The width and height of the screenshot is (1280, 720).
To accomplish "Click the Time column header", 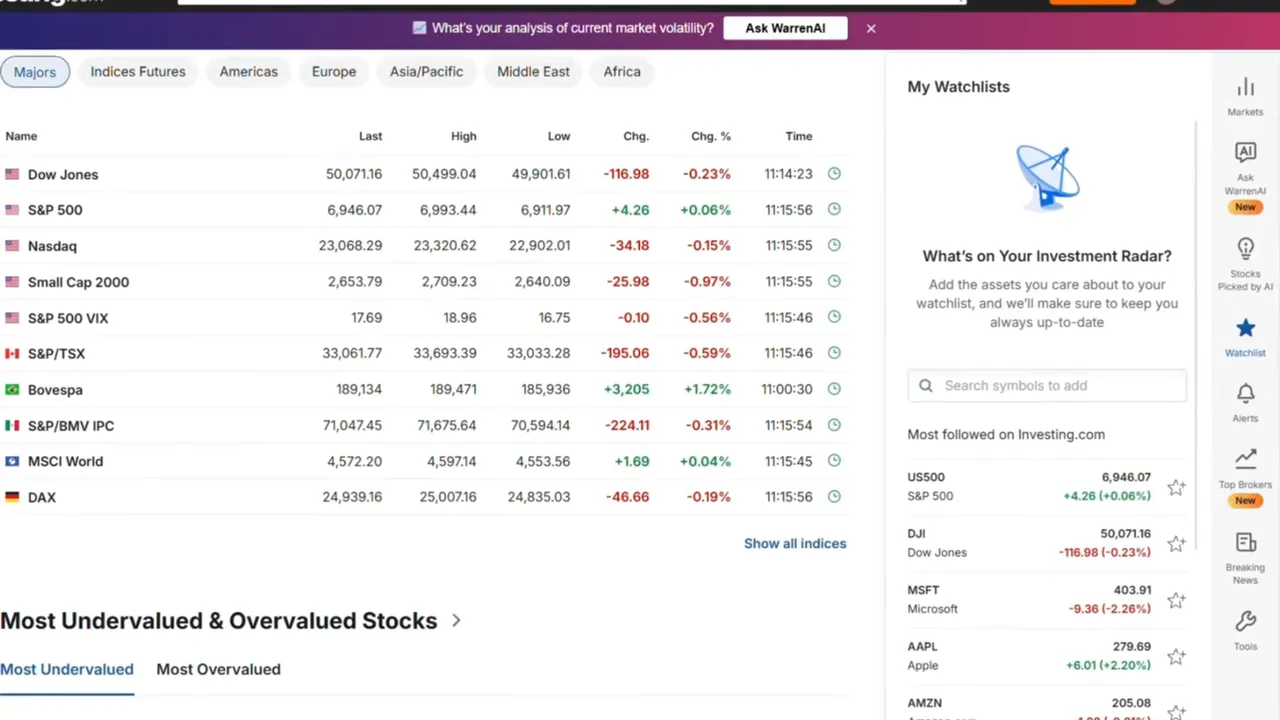I will pos(799,136).
